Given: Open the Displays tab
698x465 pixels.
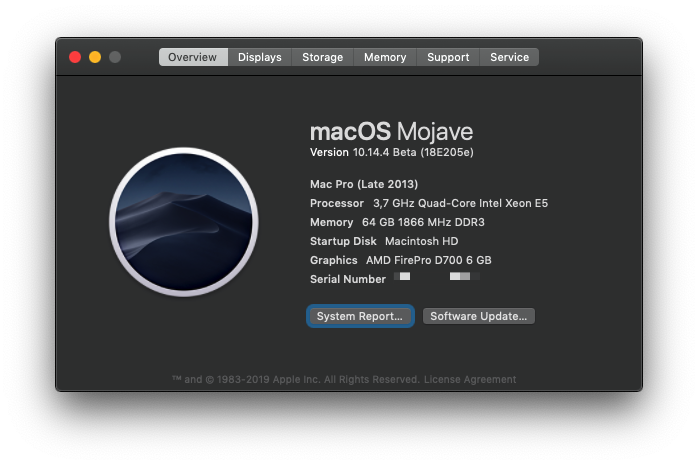Looking at the screenshot, I should 260,57.
